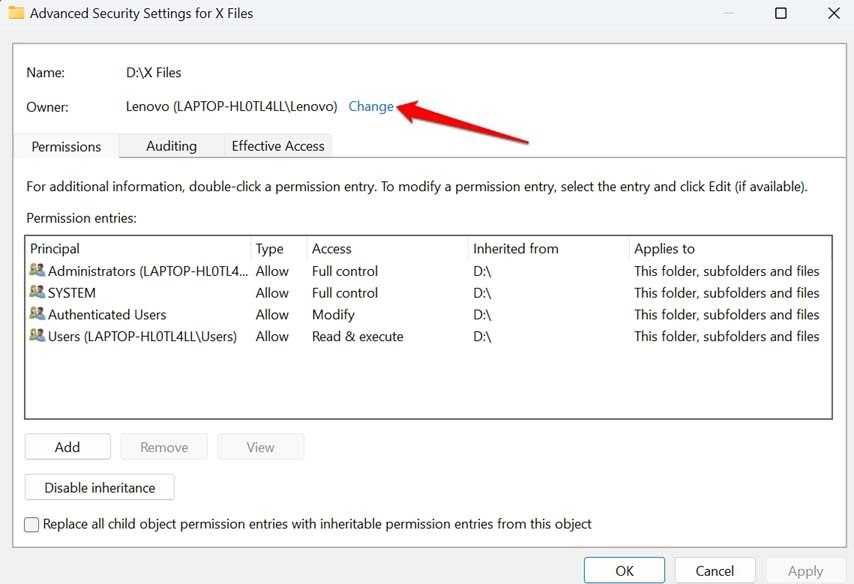The width and height of the screenshot is (854, 584).
Task: Click the Remove button
Action: coord(164,447)
